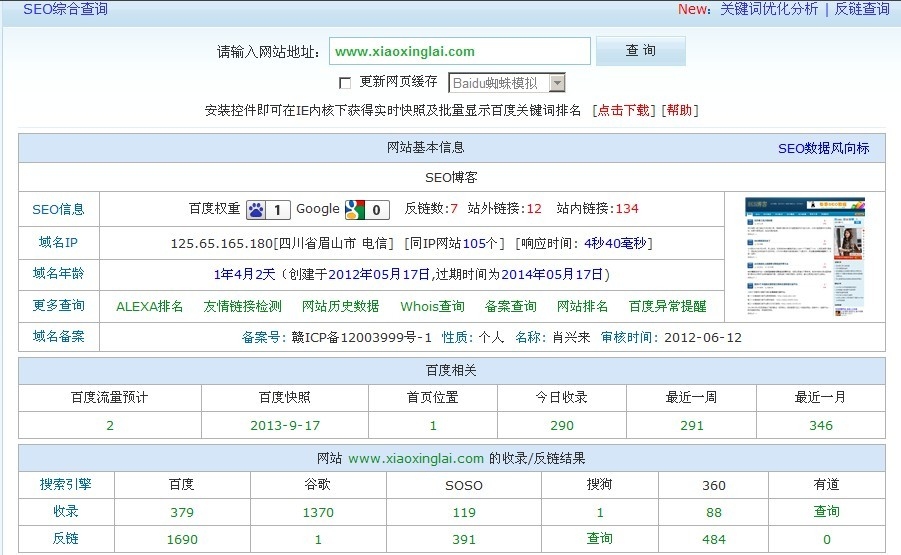Click the SEO信息 row label
Viewport: 901px width, 555px height.
pyautogui.click(x=58, y=209)
